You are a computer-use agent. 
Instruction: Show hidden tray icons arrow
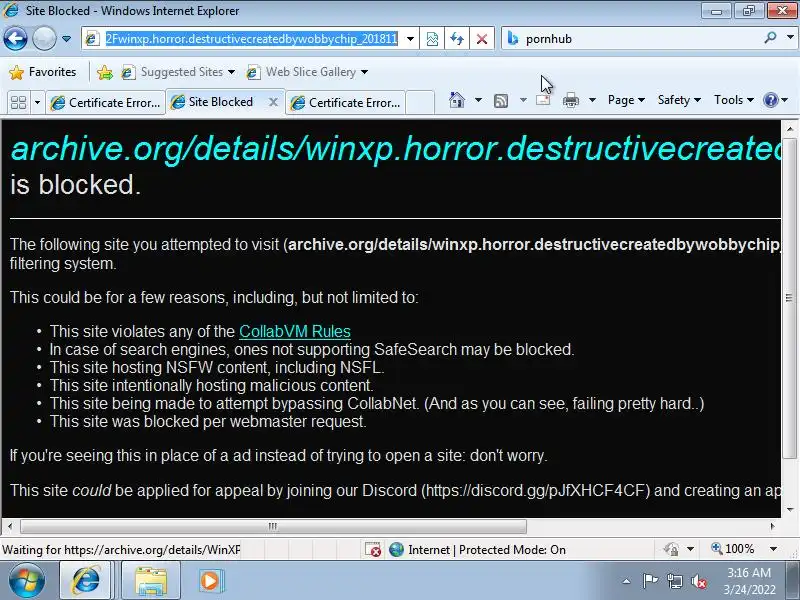[x=626, y=581]
